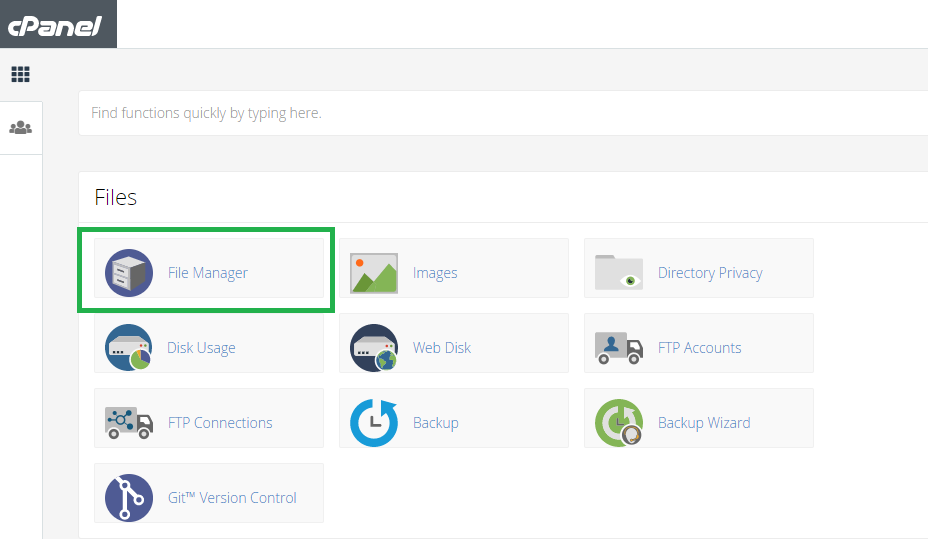
Task: Manage FTP Accounts link
Action: pyautogui.click(x=700, y=348)
